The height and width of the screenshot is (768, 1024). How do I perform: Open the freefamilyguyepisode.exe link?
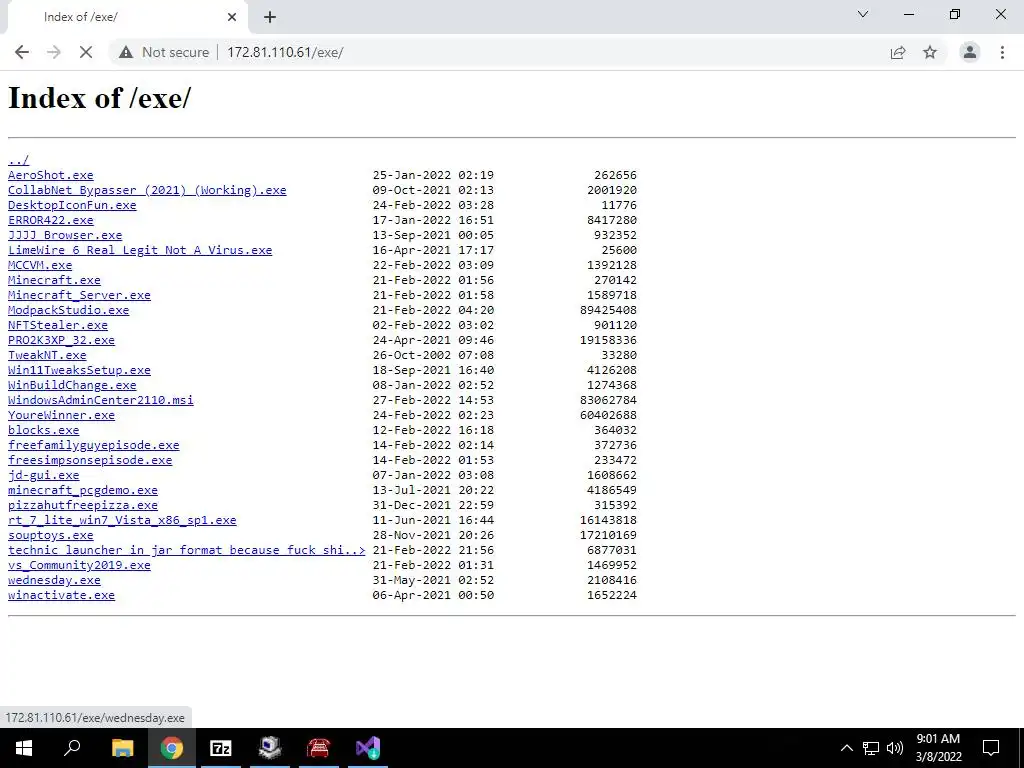click(93, 445)
